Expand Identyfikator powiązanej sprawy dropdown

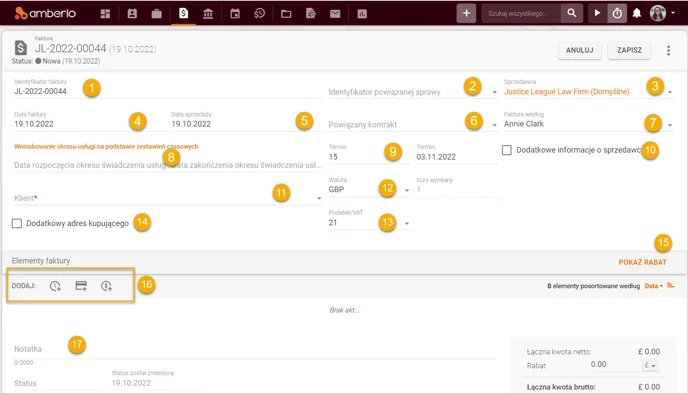(494, 92)
